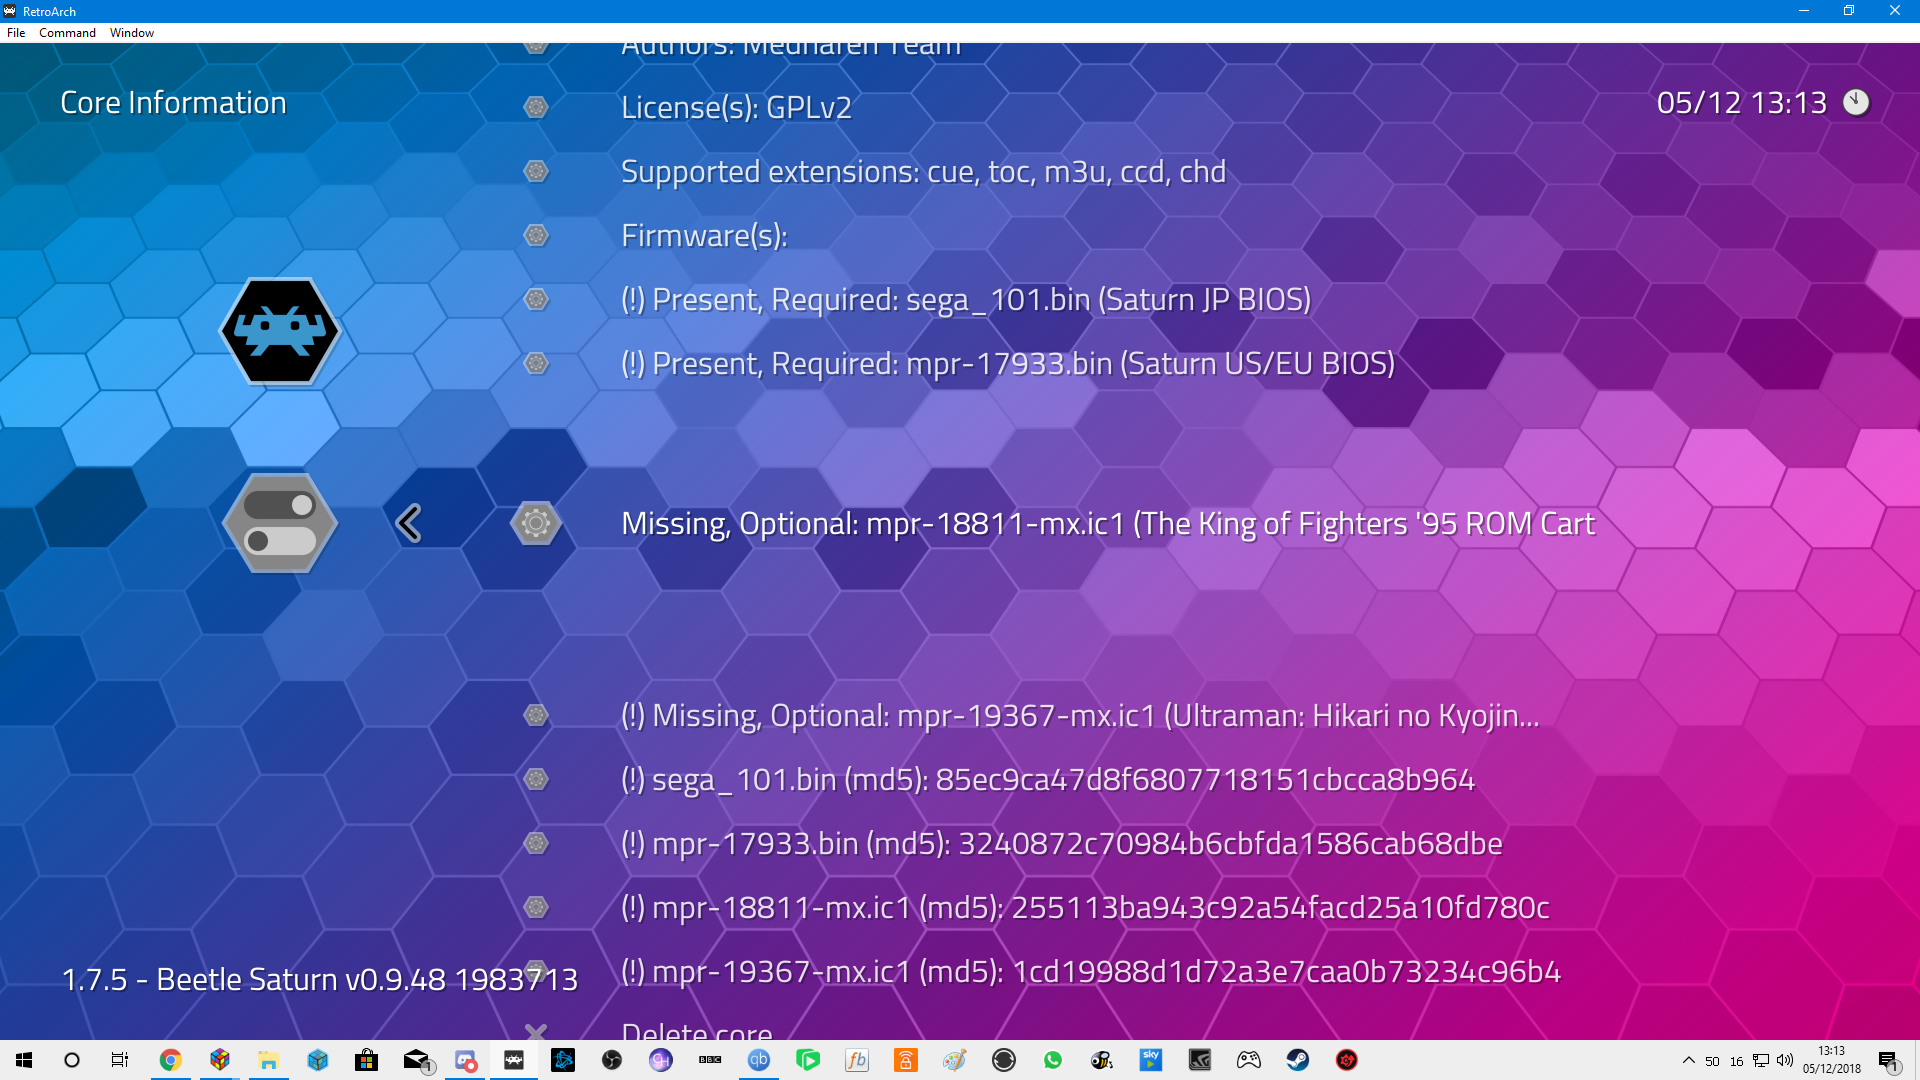Open Microsoft Store from the taskbar
The width and height of the screenshot is (1920, 1080).
pyautogui.click(x=366, y=1060)
